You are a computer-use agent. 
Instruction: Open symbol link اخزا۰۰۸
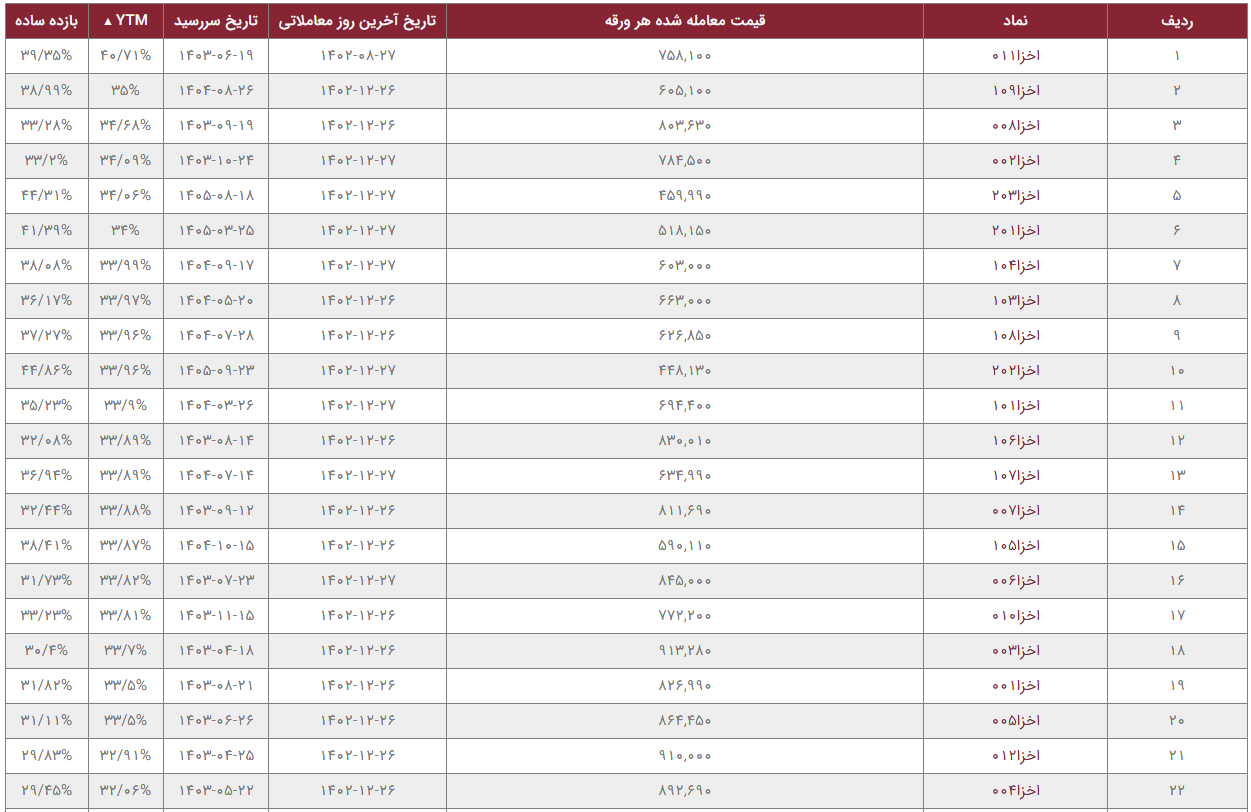pyautogui.click(x=1015, y=125)
